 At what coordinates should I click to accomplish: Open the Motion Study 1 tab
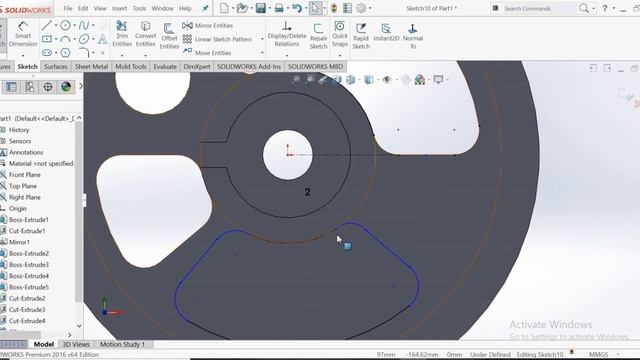(x=122, y=344)
